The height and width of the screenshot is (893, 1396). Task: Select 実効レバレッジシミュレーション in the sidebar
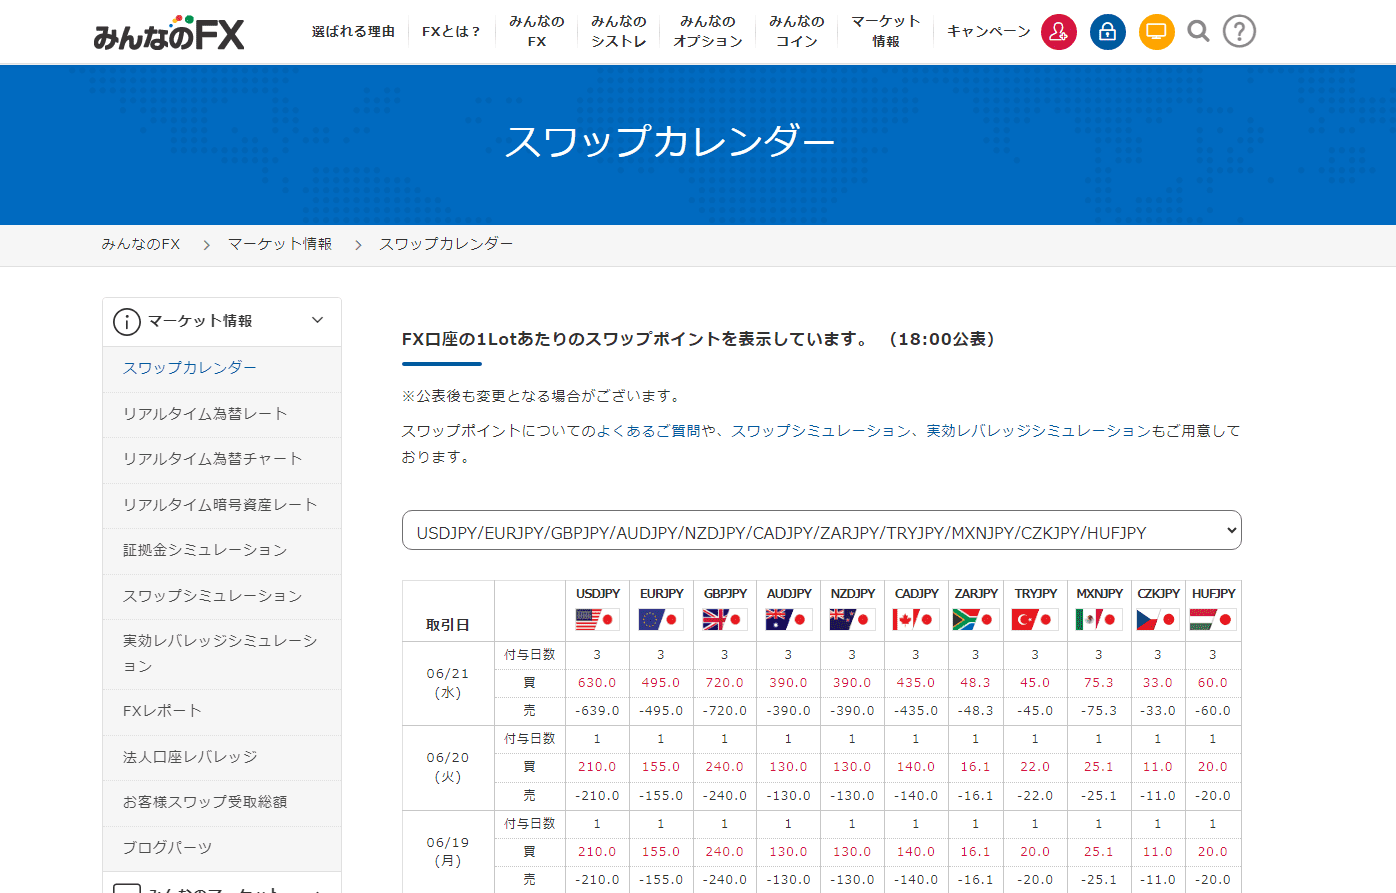click(x=222, y=654)
